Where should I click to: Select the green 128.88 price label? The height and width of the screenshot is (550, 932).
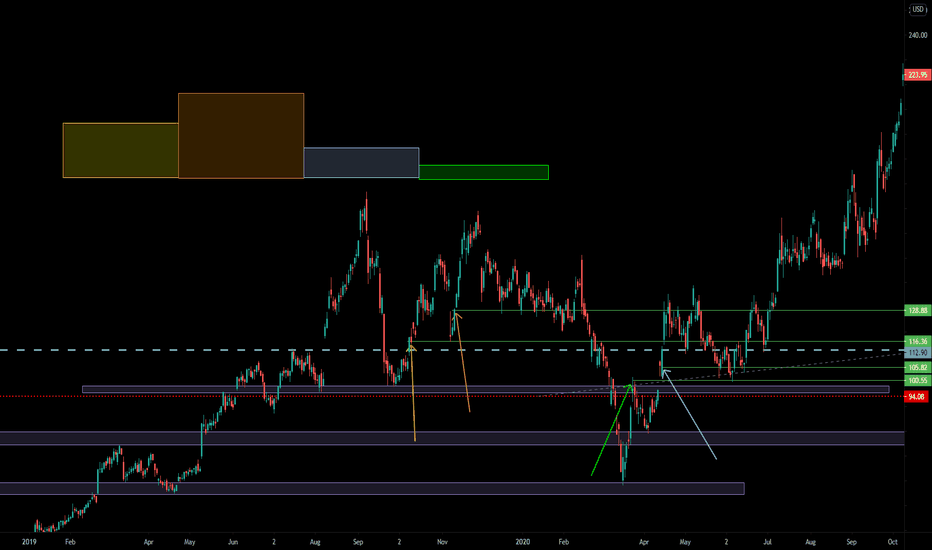tap(917, 310)
